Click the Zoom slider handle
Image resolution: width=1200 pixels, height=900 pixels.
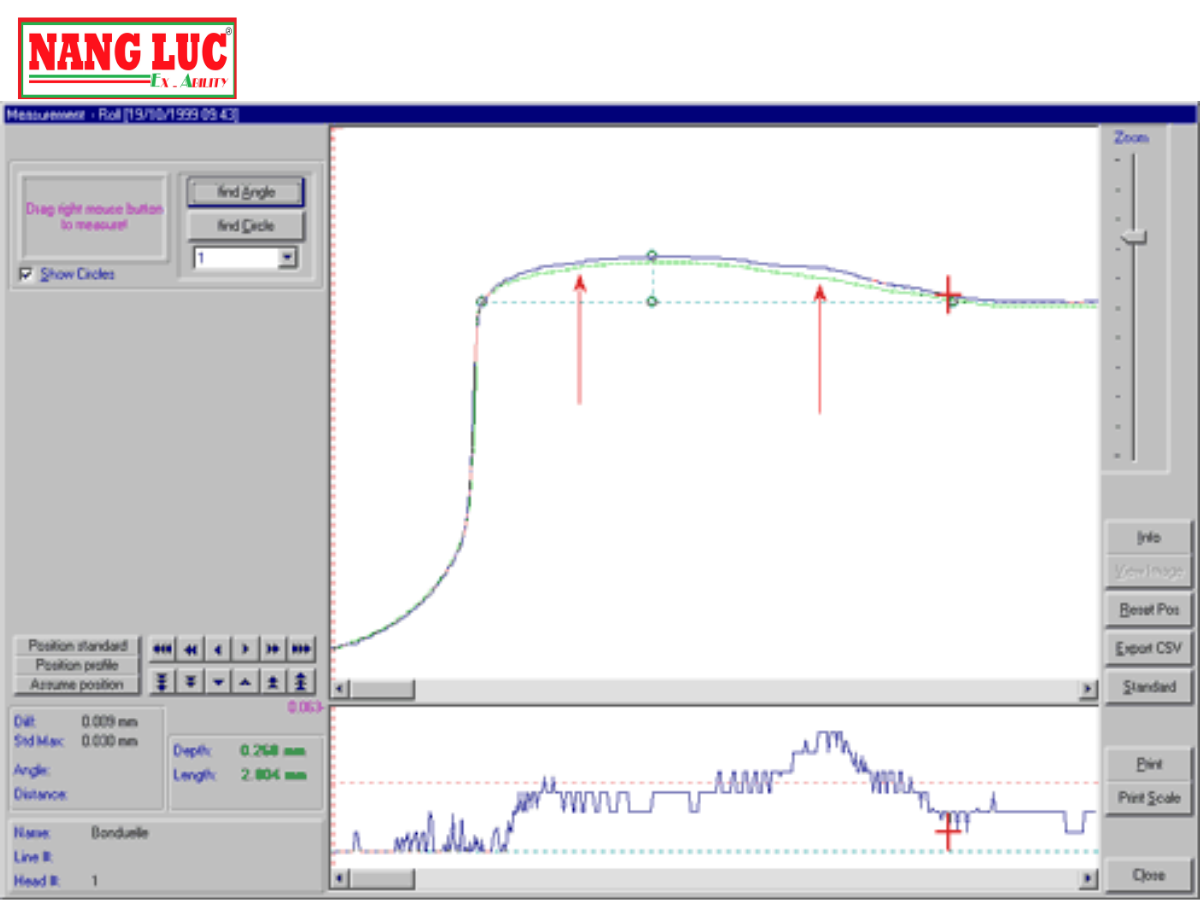point(1133,237)
